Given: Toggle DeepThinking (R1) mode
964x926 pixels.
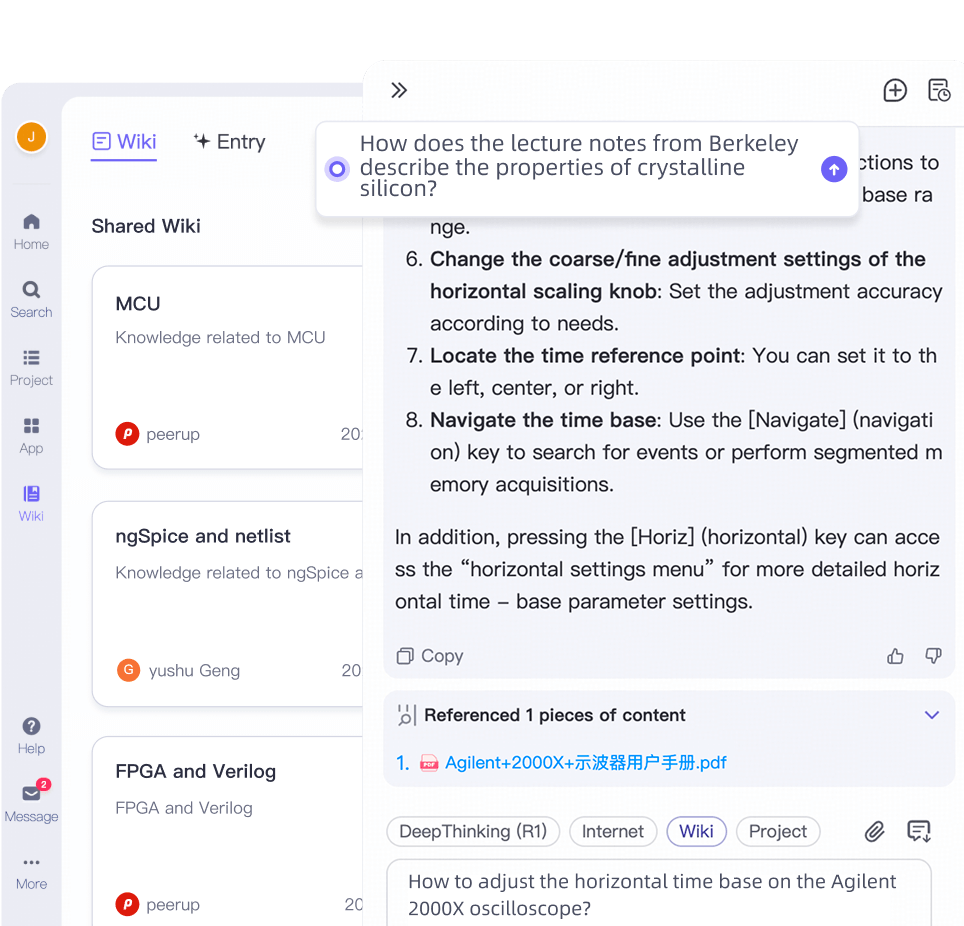Looking at the screenshot, I should click(473, 831).
